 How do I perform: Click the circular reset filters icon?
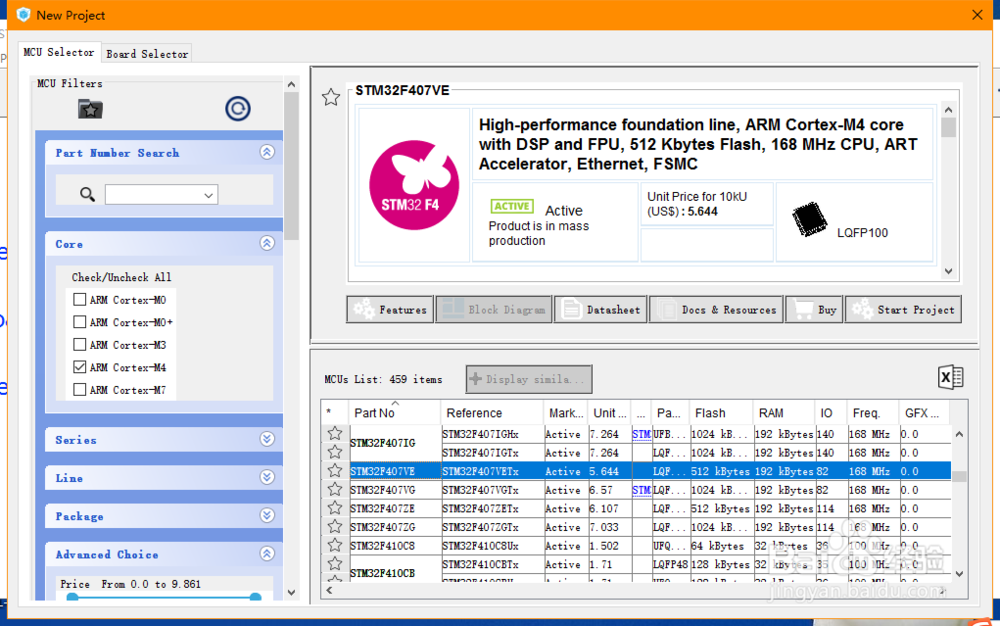click(237, 108)
